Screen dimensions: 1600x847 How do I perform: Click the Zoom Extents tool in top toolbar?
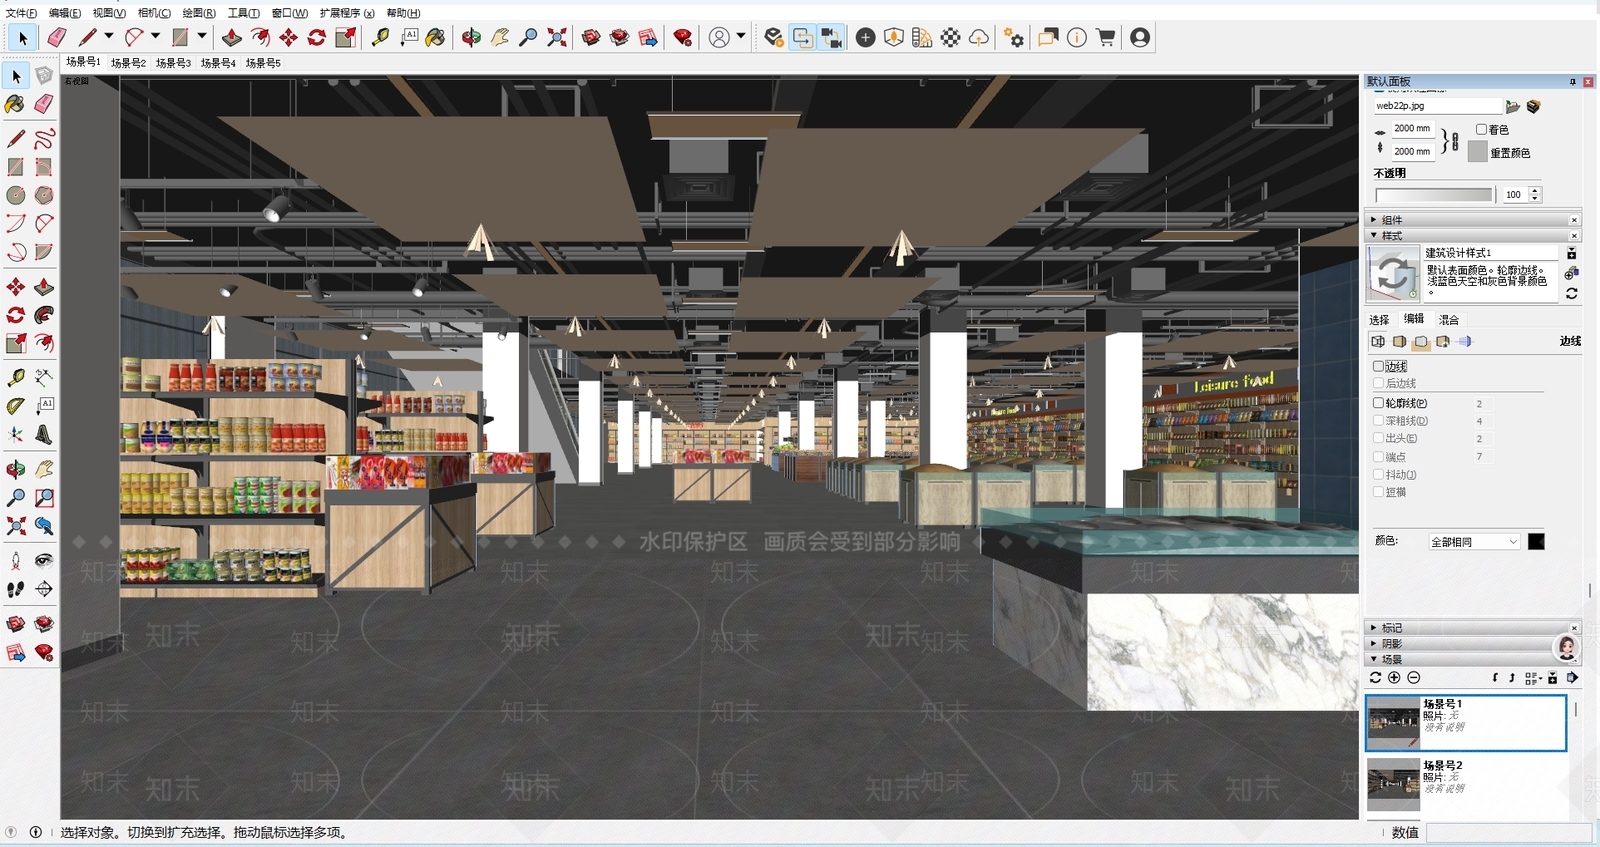point(557,37)
